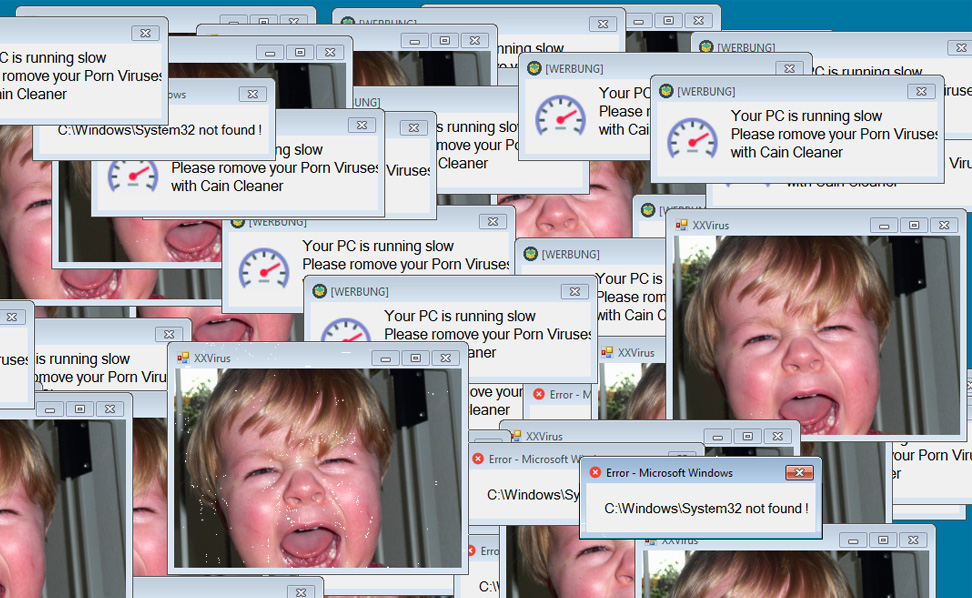The height and width of the screenshot is (598, 972).
Task: Click the error icon of the Error - Microsoft W dialog behind the front one
Action: (x=478, y=459)
